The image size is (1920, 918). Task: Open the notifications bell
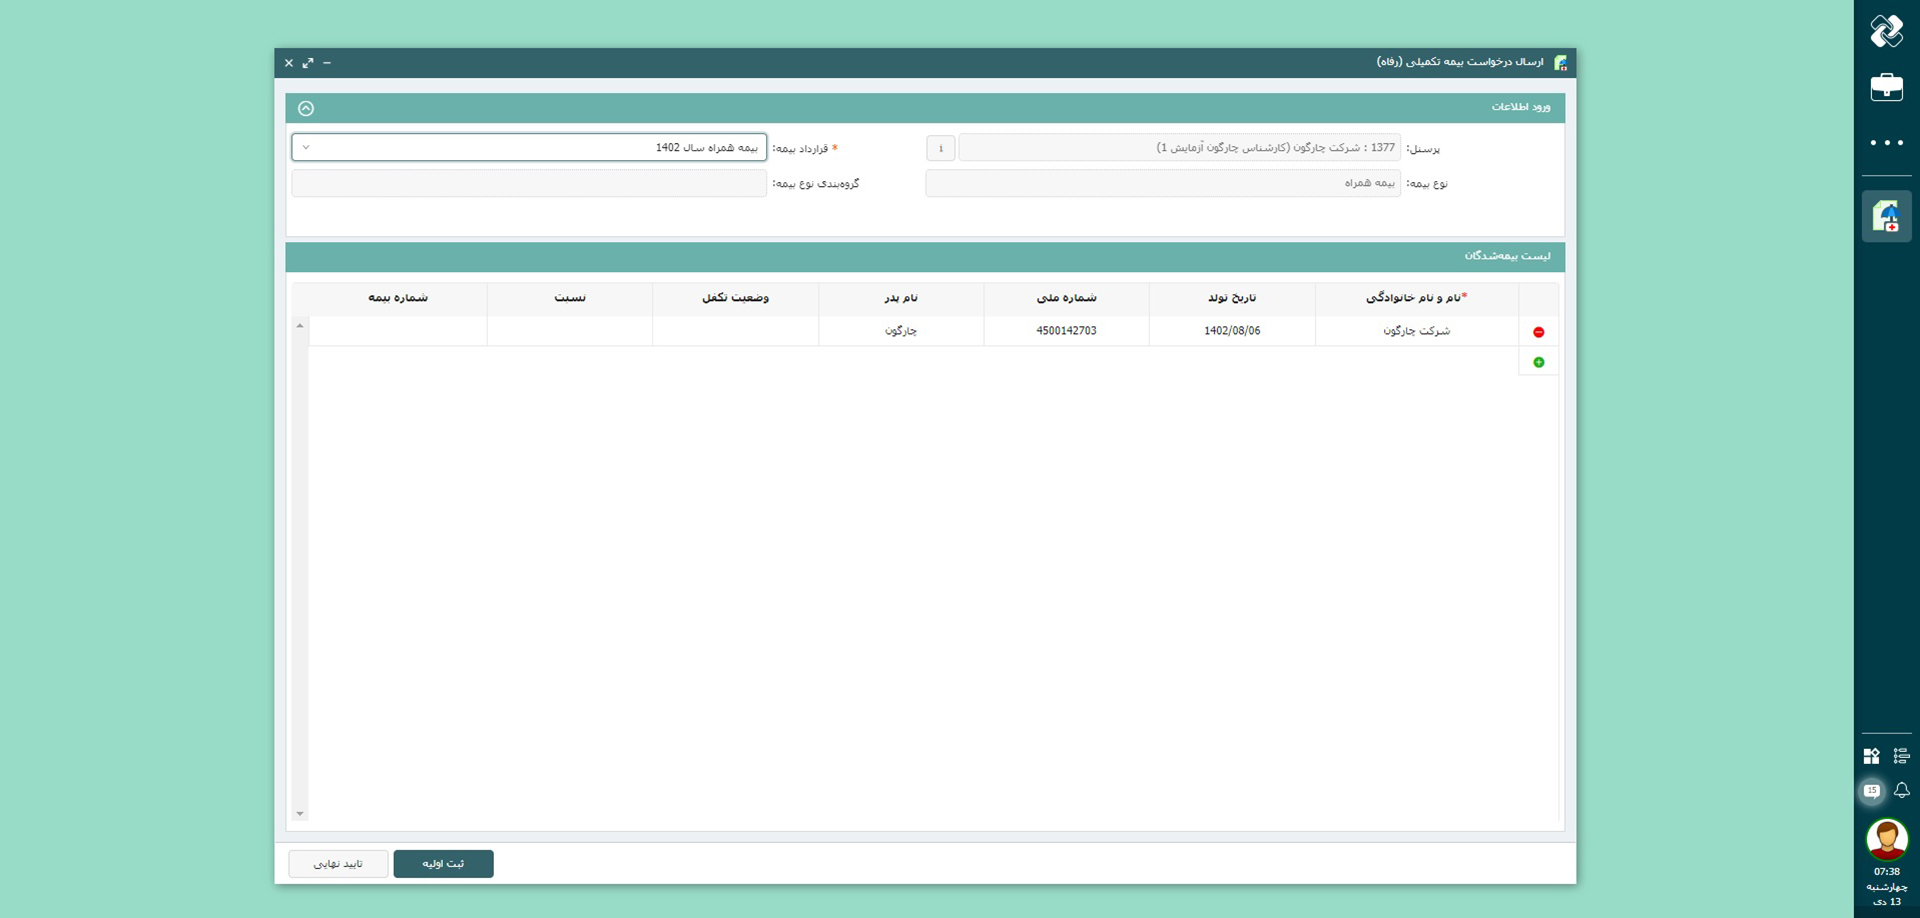coord(1901,791)
